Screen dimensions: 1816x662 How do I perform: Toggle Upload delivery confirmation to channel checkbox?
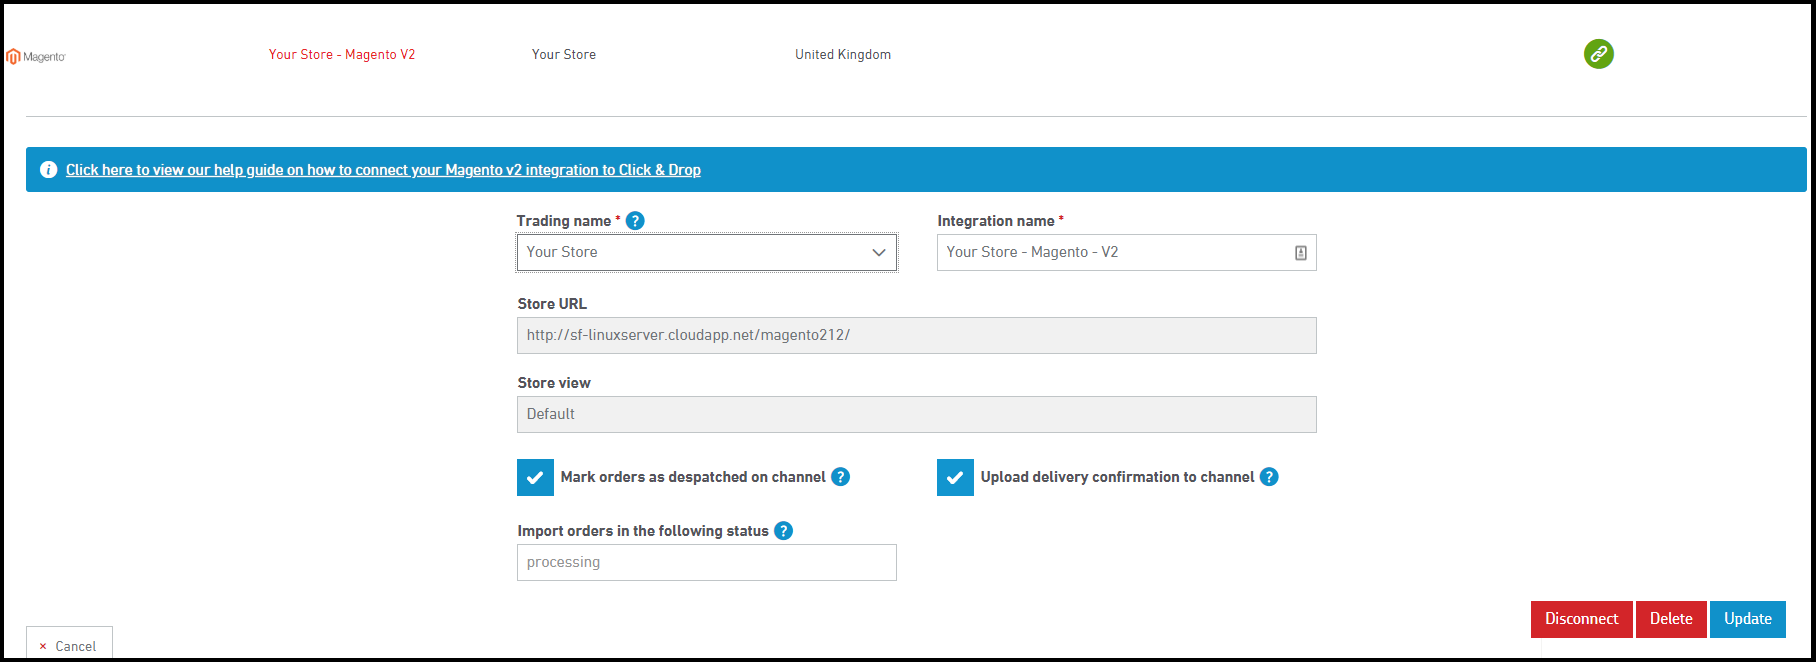(955, 478)
